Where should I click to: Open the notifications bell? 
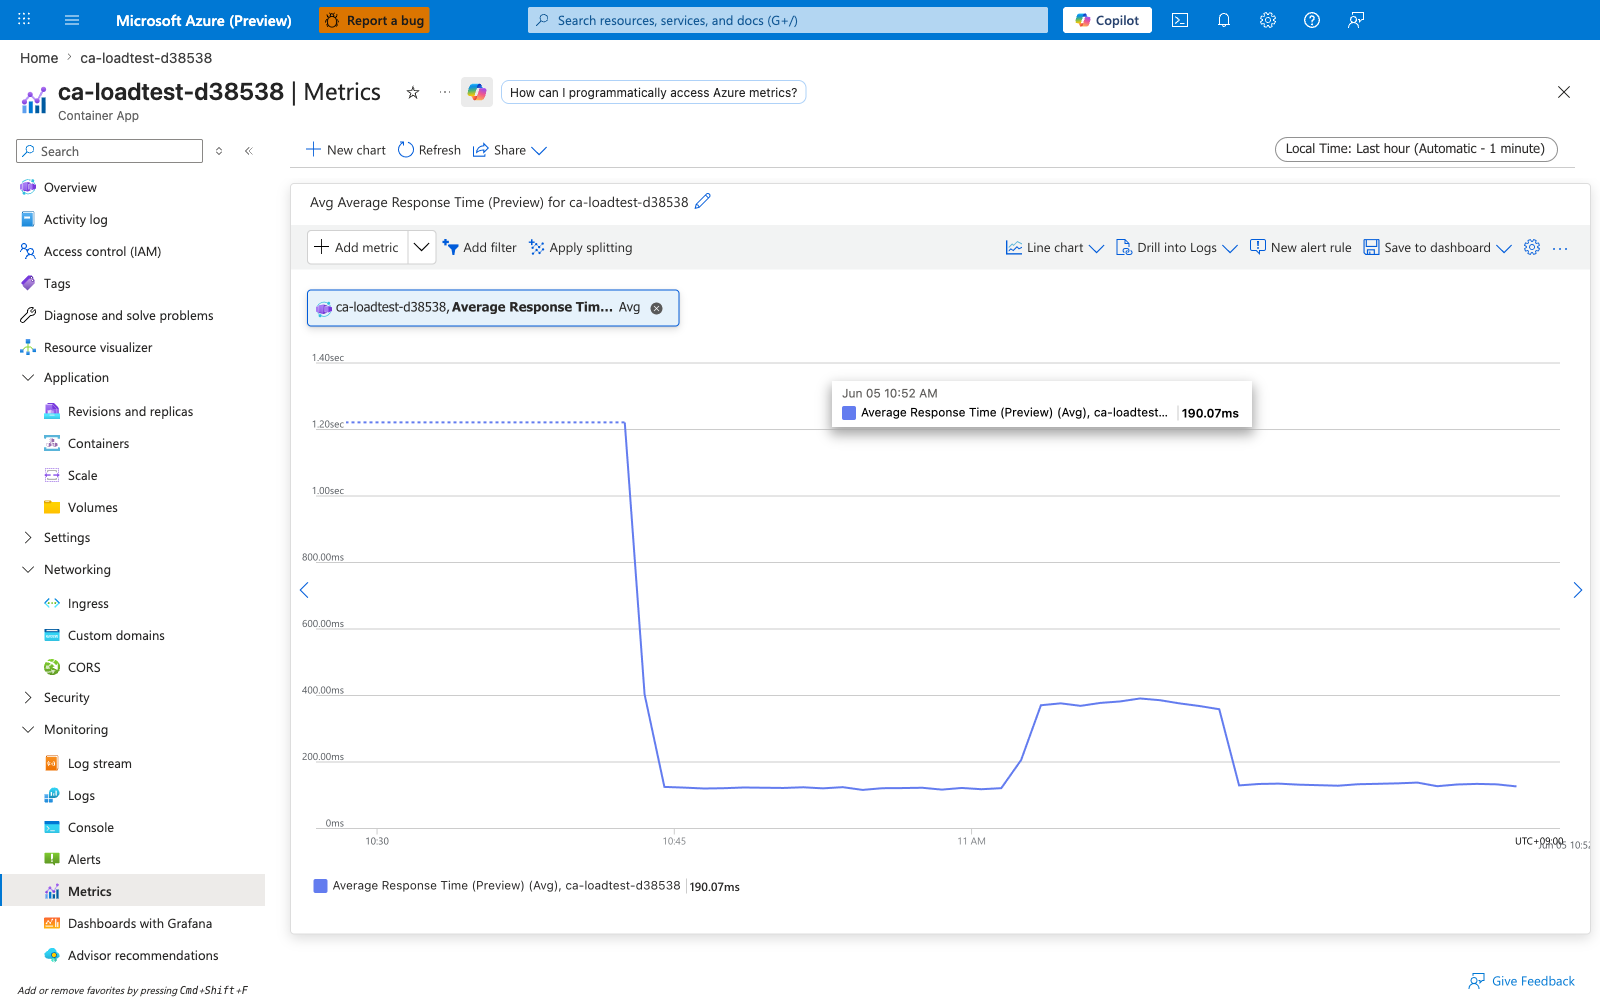pos(1224,20)
